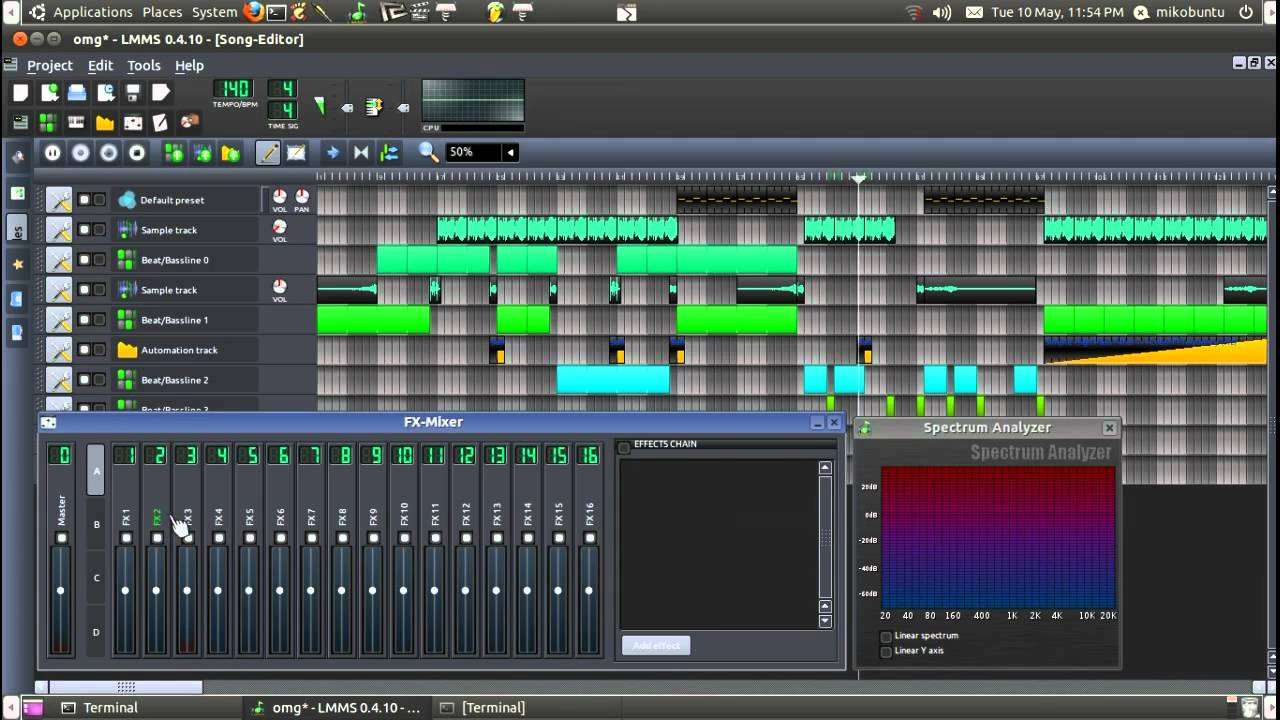Image resolution: width=1280 pixels, height=720 pixels.
Task: Open the Project menu
Action: 50,65
